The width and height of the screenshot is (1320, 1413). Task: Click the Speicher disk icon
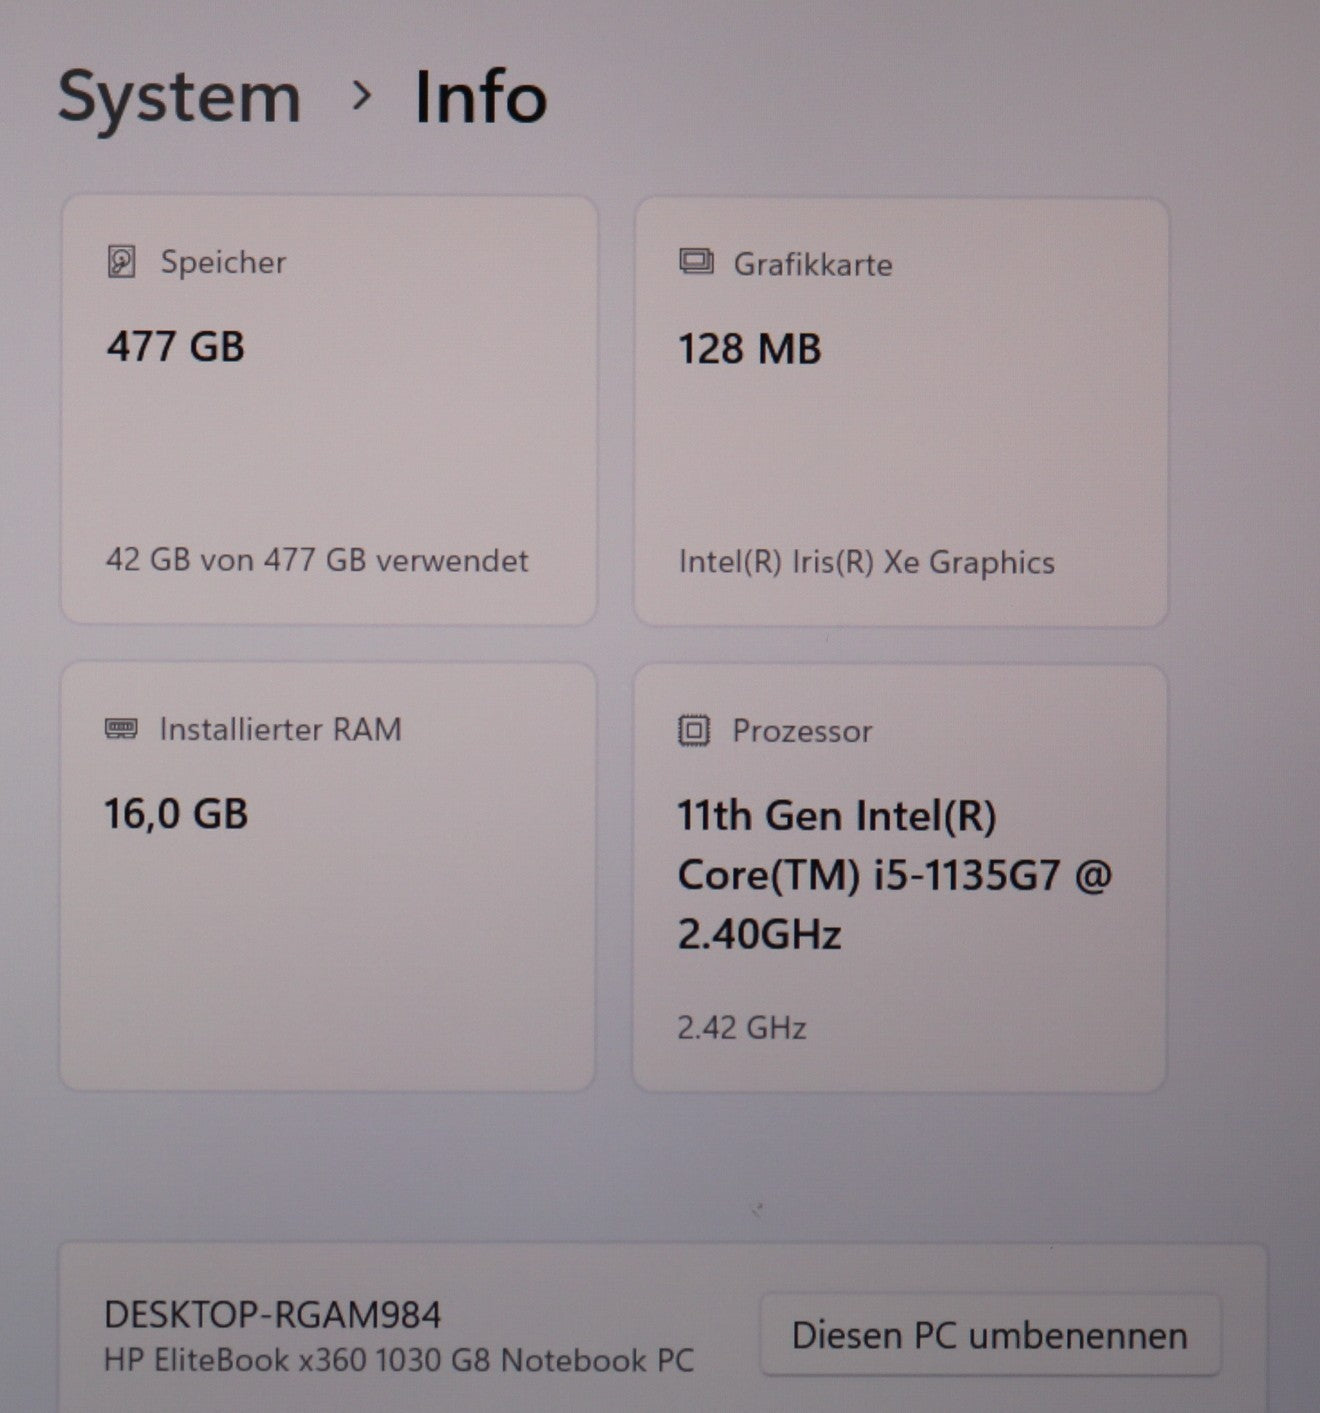(121, 262)
